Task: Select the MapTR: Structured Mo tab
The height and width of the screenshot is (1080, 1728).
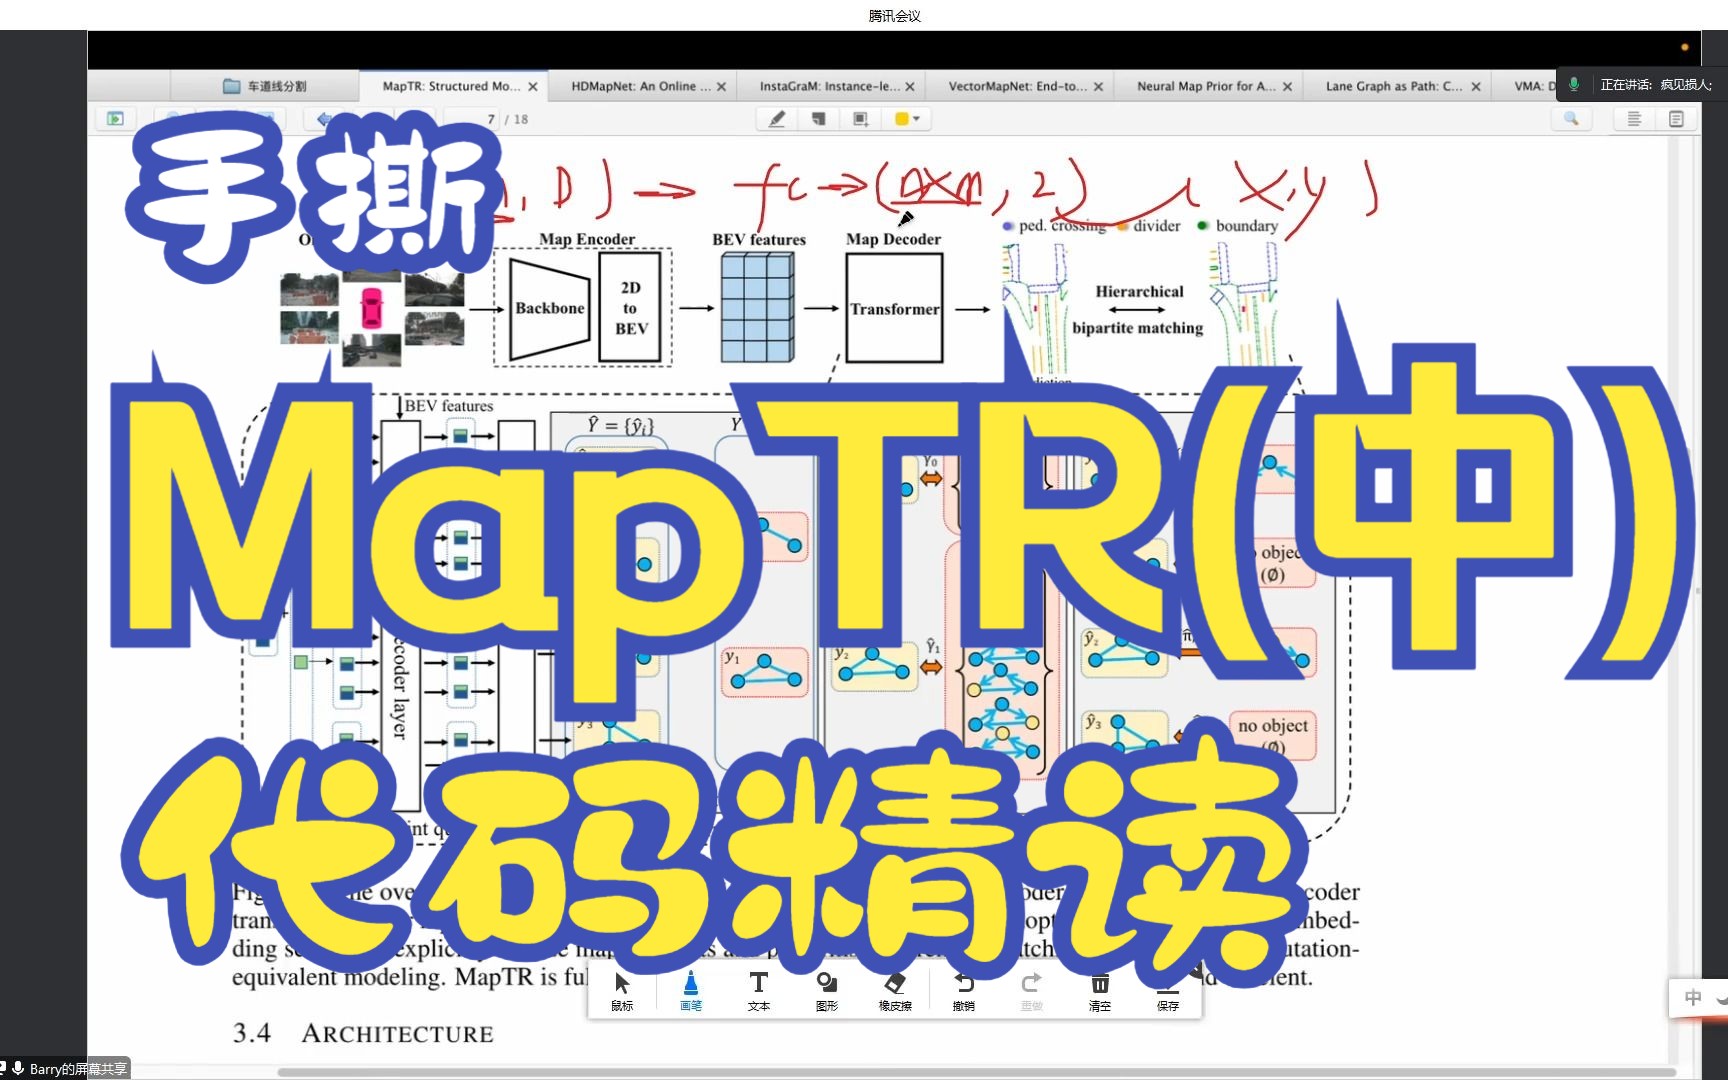Action: click(x=451, y=86)
